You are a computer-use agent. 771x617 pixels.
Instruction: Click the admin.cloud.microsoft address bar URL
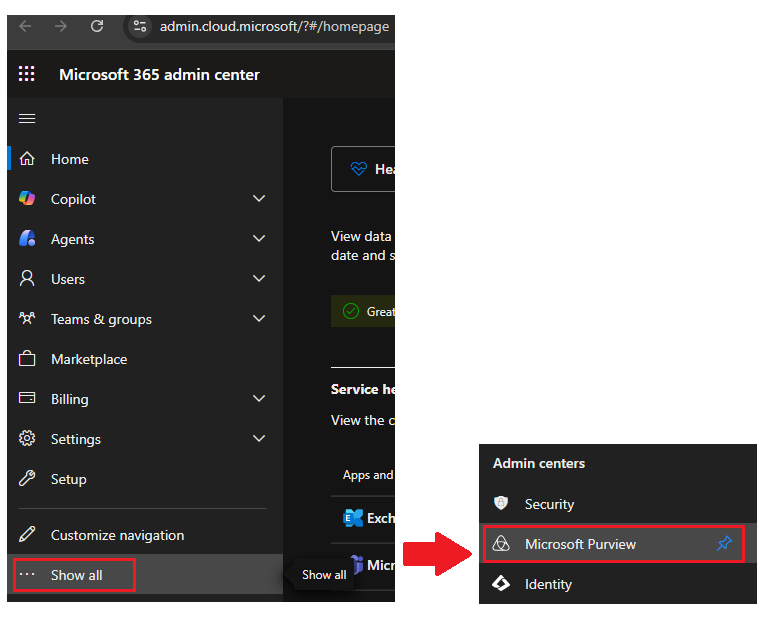click(x=274, y=26)
